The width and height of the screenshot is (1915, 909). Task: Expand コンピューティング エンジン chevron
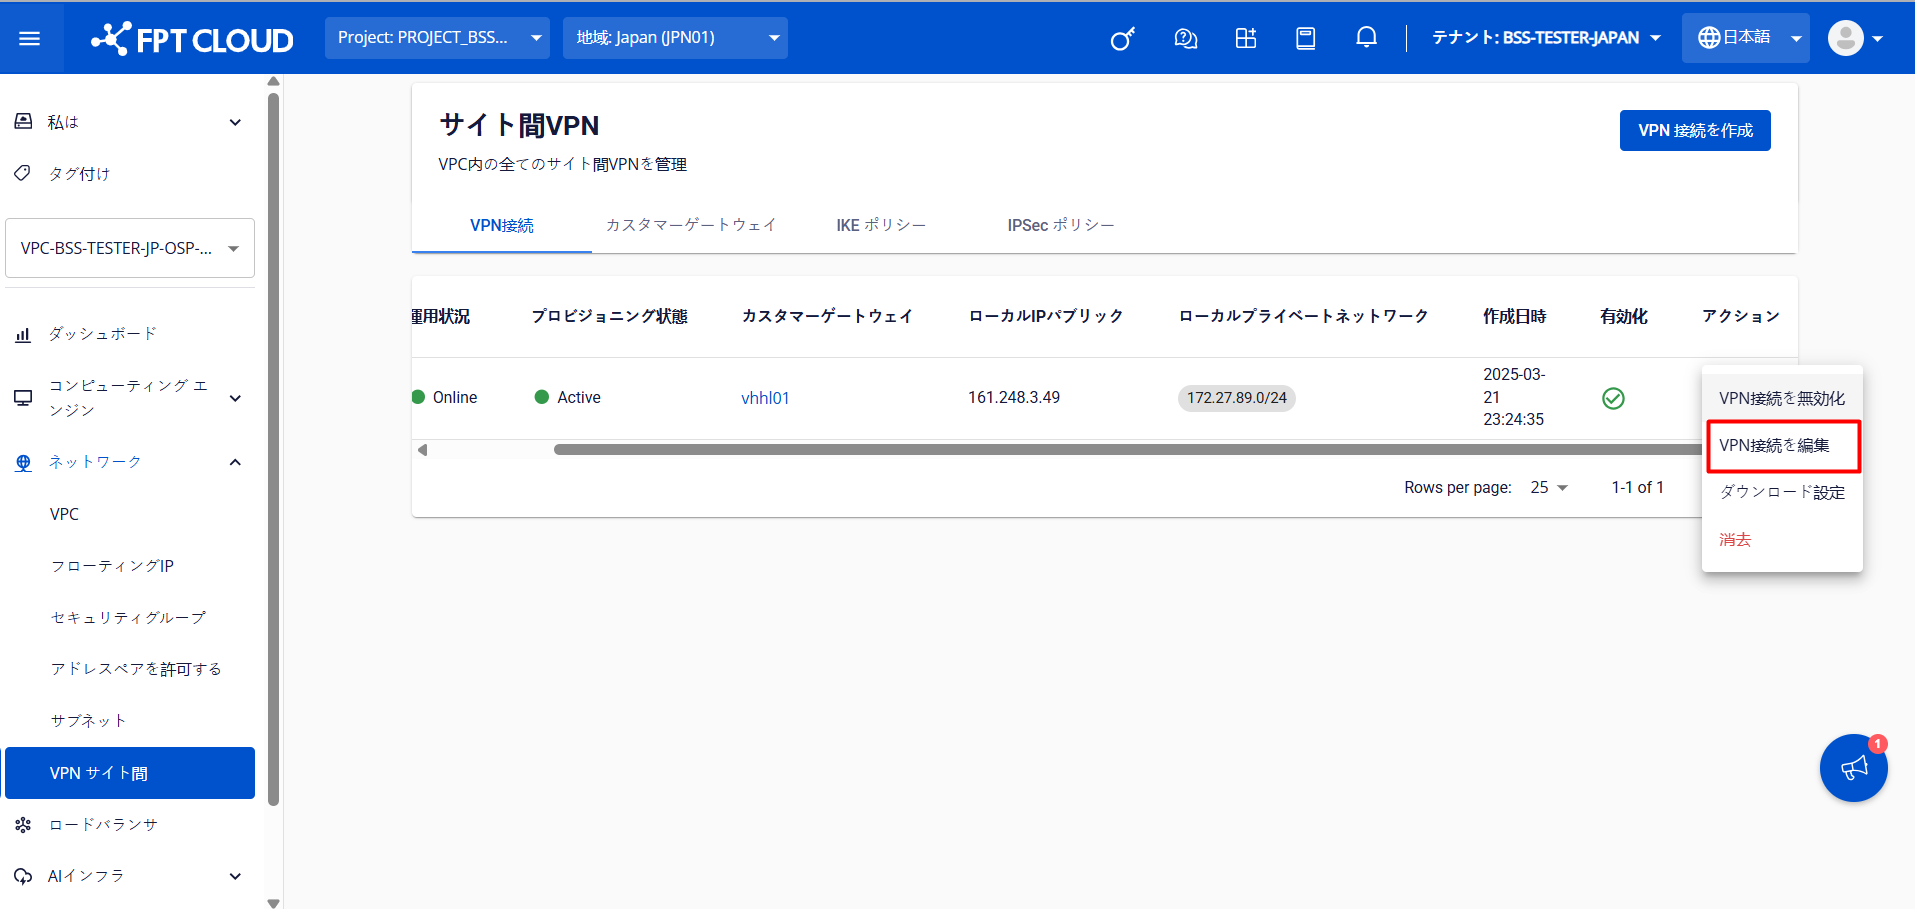click(x=235, y=398)
